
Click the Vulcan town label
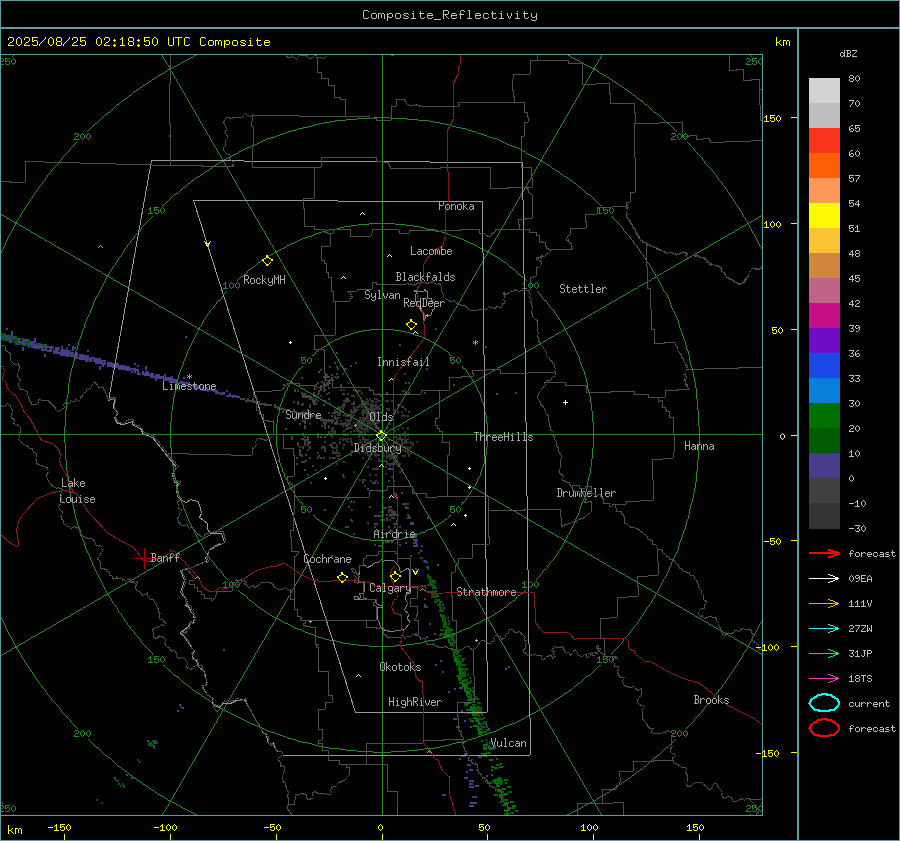pyautogui.click(x=508, y=743)
